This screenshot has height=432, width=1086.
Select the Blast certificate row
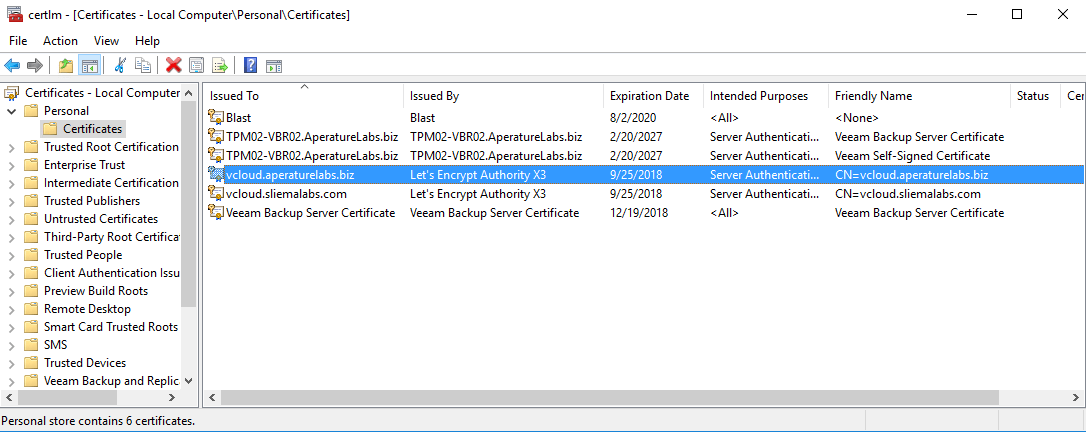click(x=240, y=118)
